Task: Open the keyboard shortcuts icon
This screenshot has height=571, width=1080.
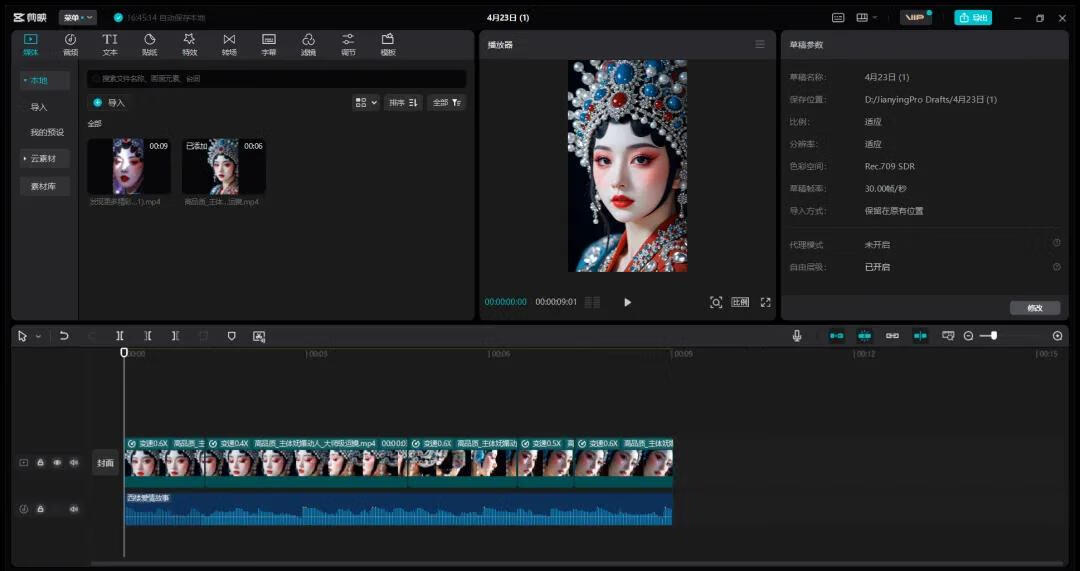Action: 838,18
